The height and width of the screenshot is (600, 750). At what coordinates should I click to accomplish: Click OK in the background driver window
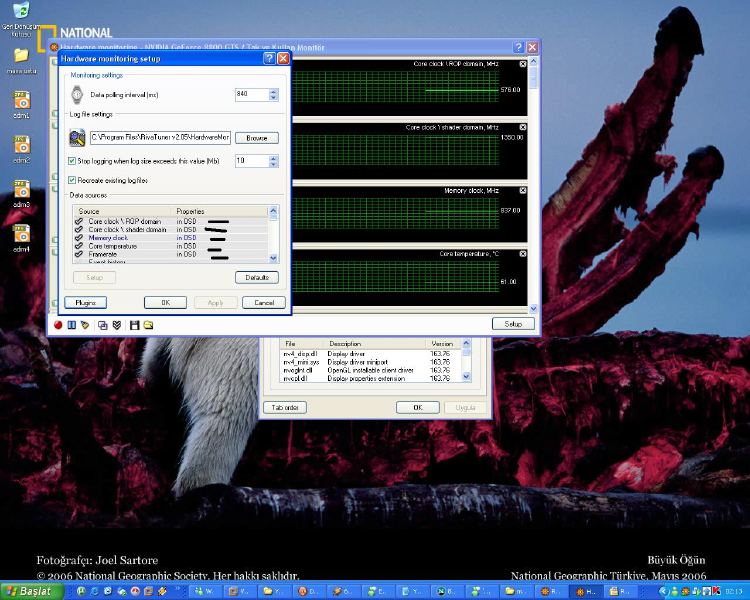[x=418, y=408]
